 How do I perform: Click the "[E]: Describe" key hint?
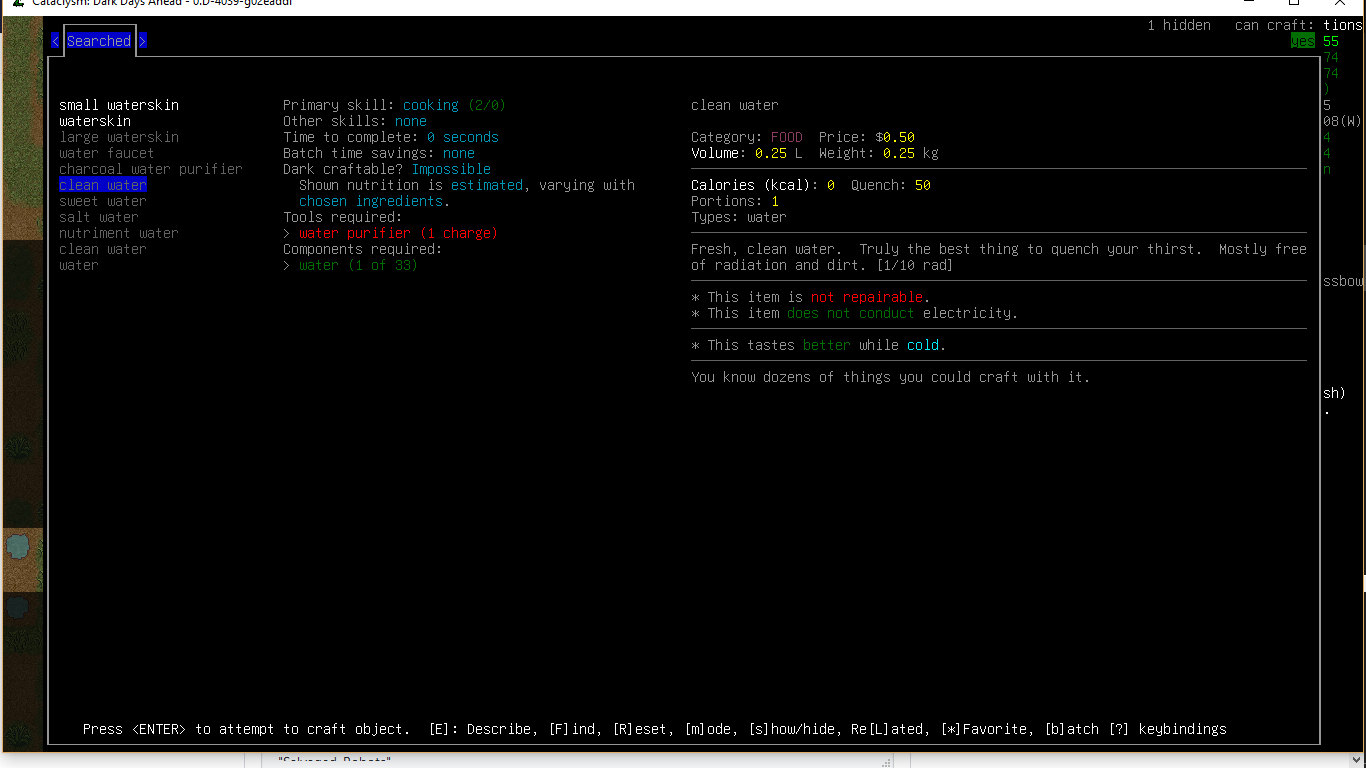[x=483, y=729]
